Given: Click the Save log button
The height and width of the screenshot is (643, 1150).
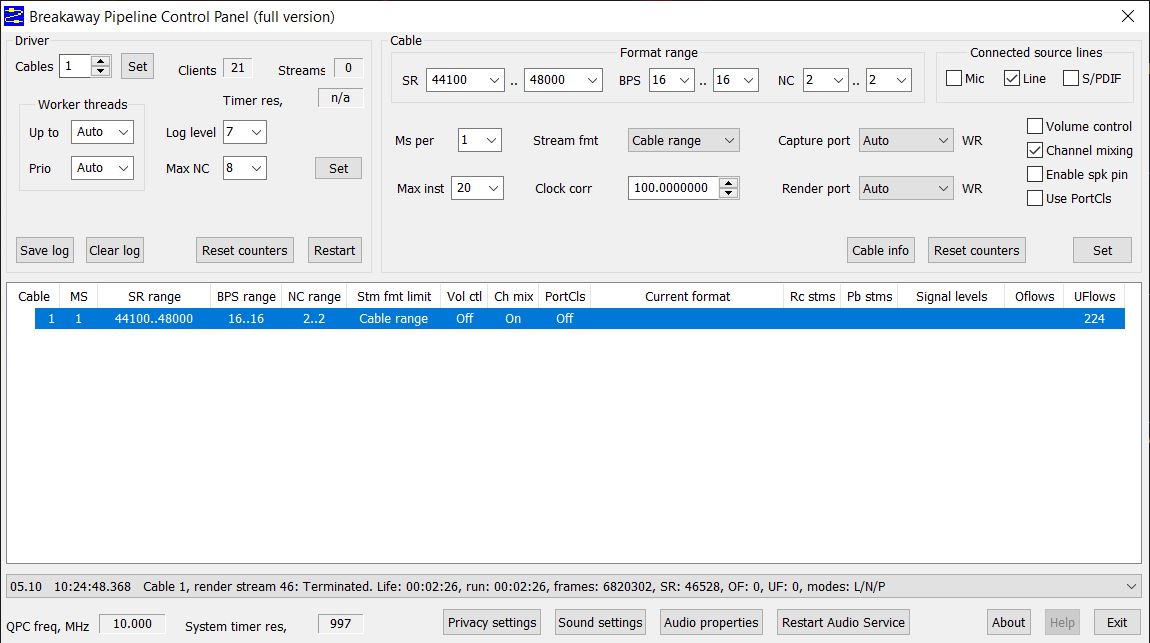Looking at the screenshot, I should tap(44, 250).
